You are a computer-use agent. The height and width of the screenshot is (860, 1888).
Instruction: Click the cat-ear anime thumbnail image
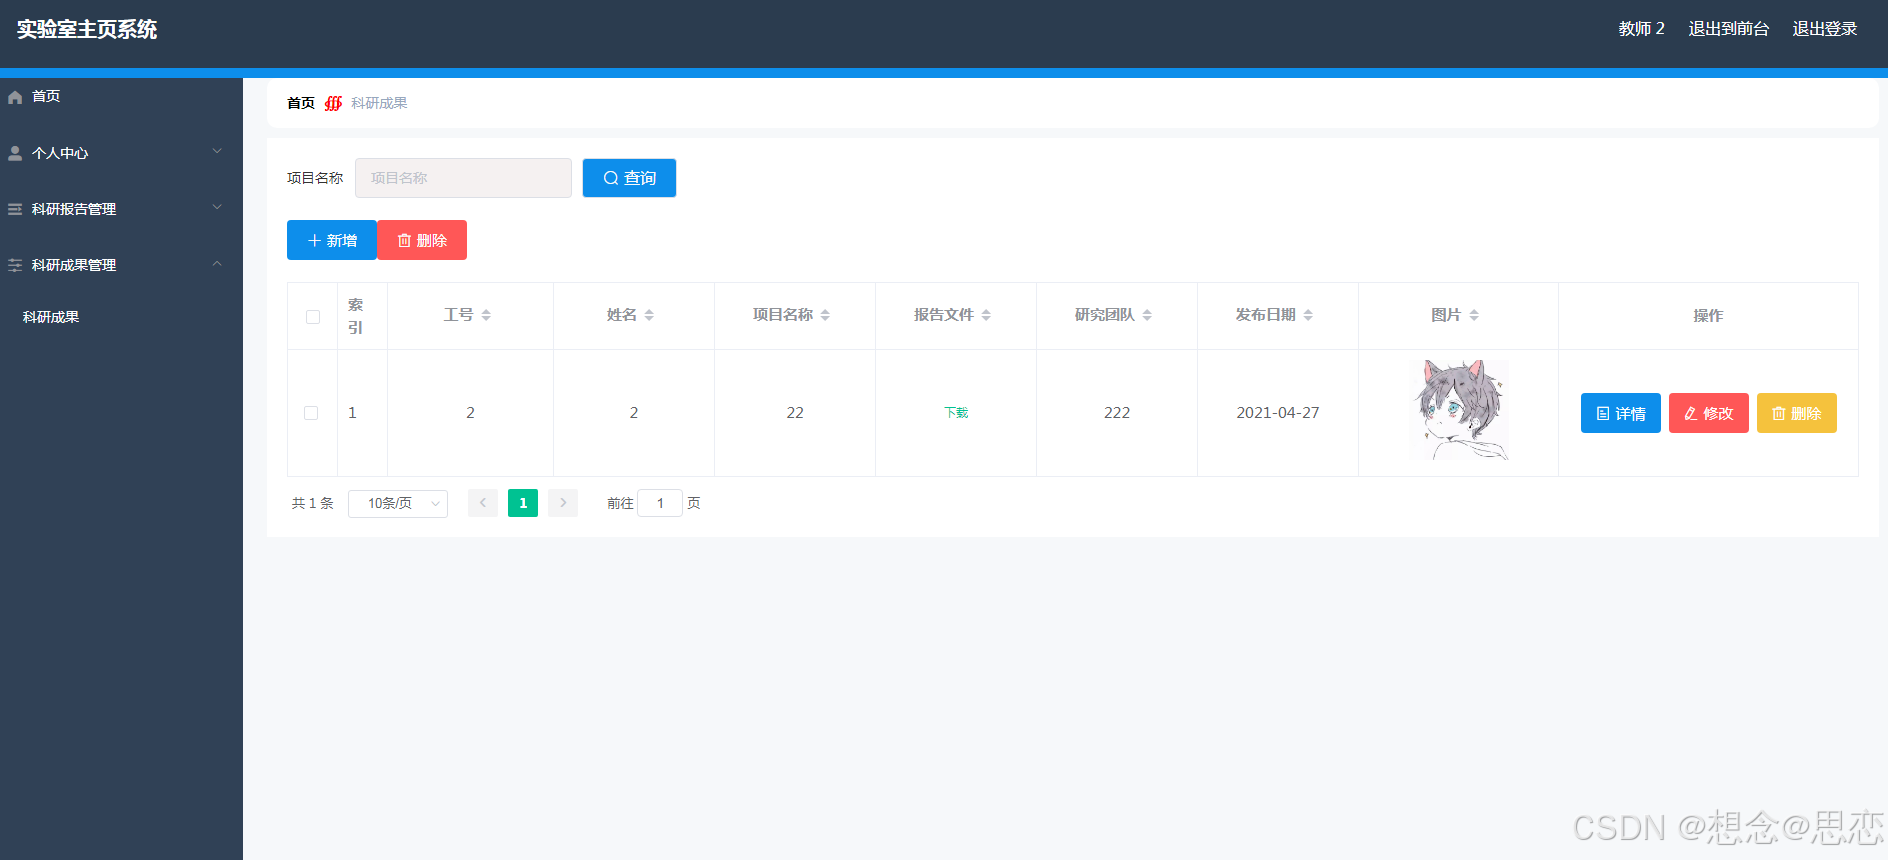pyautogui.click(x=1459, y=410)
